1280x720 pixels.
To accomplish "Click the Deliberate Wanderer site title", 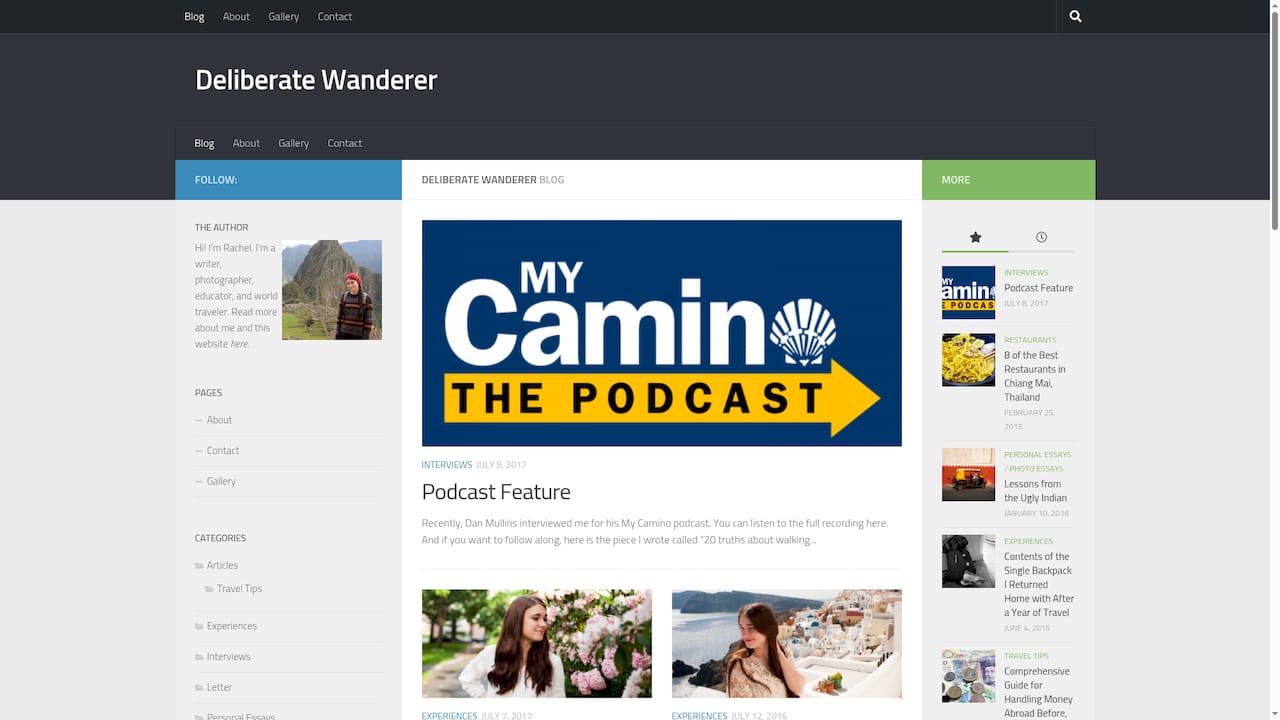I will tap(316, 80).
